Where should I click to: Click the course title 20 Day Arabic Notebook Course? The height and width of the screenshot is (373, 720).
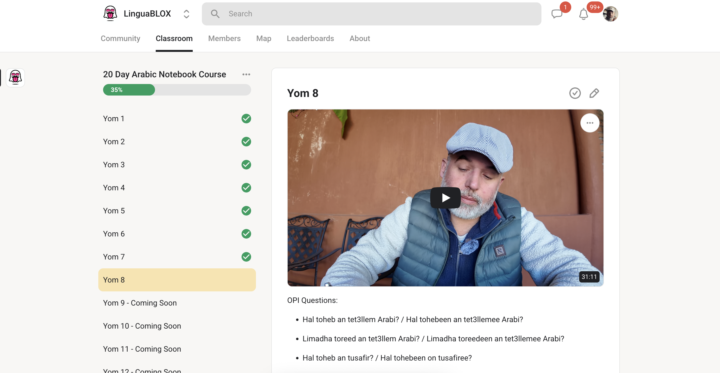(x=164, y=74)
